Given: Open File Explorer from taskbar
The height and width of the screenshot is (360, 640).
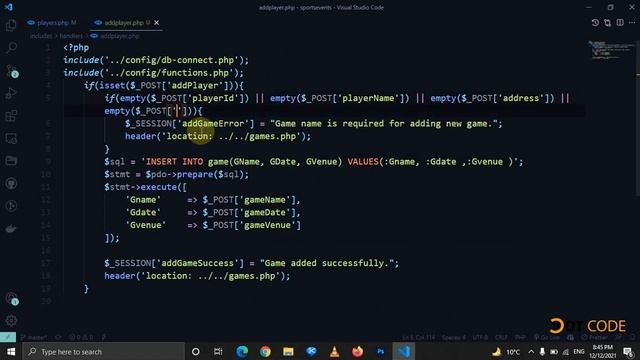Looking at the screenshot, I should pyautogui.click(x=288, y=351).
